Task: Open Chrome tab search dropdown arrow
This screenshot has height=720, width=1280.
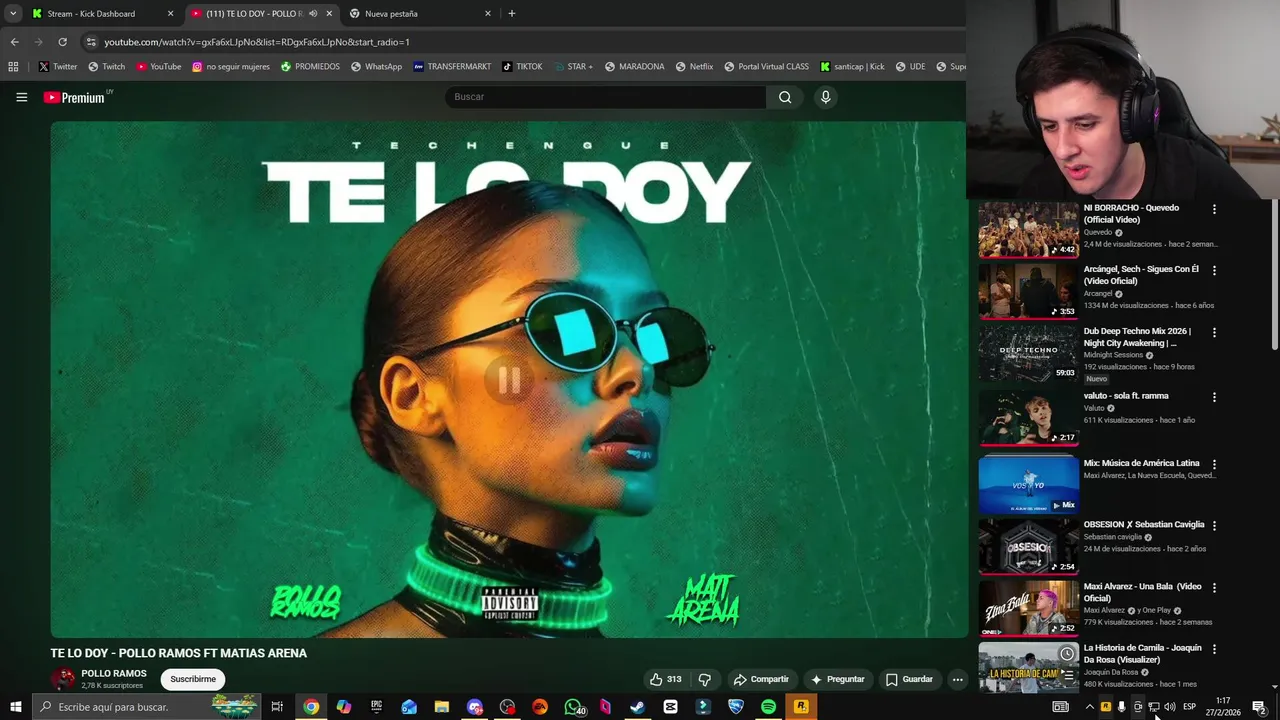Action: 13,14
